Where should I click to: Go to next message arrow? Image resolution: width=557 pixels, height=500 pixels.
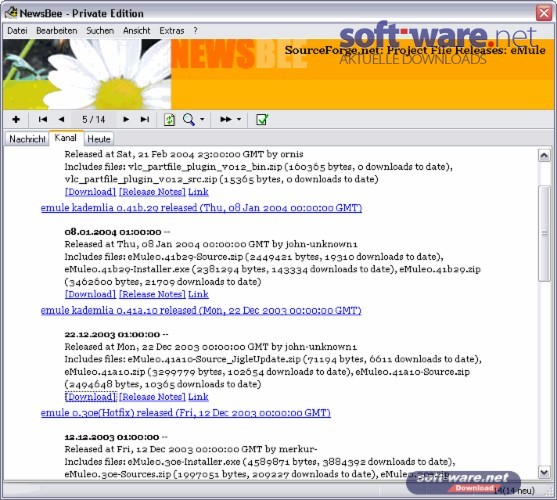click(126, 119)
